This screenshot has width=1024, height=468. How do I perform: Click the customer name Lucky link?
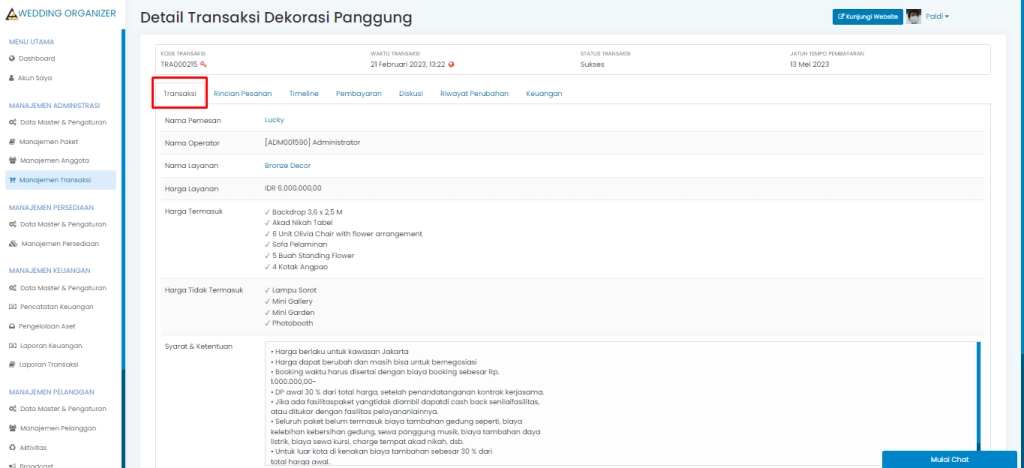(x=274, y=120)
